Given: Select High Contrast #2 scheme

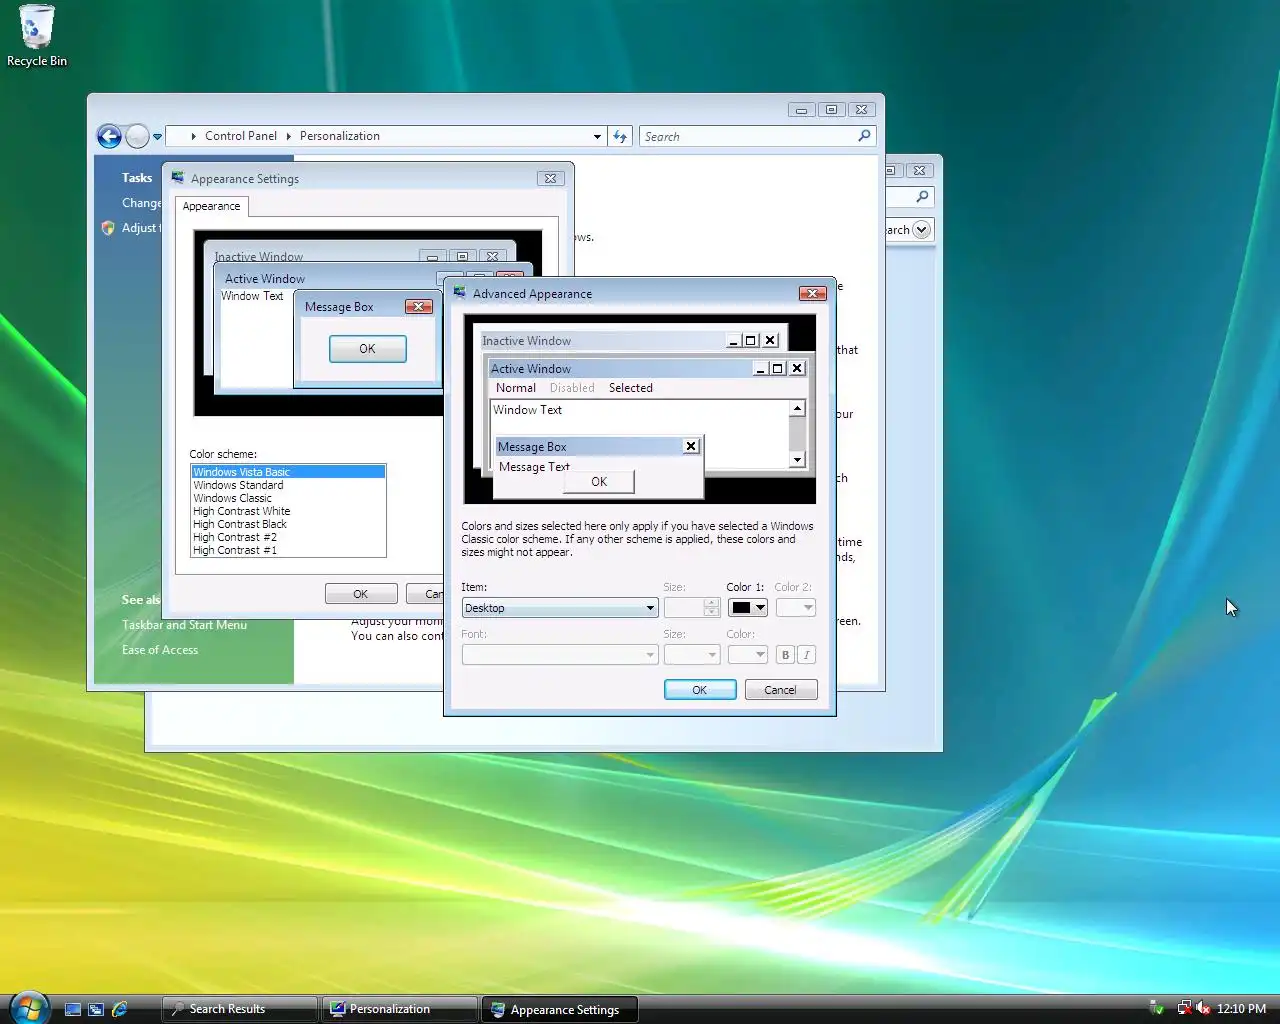Looking at the screenshot, I should (x=288, y=537).
